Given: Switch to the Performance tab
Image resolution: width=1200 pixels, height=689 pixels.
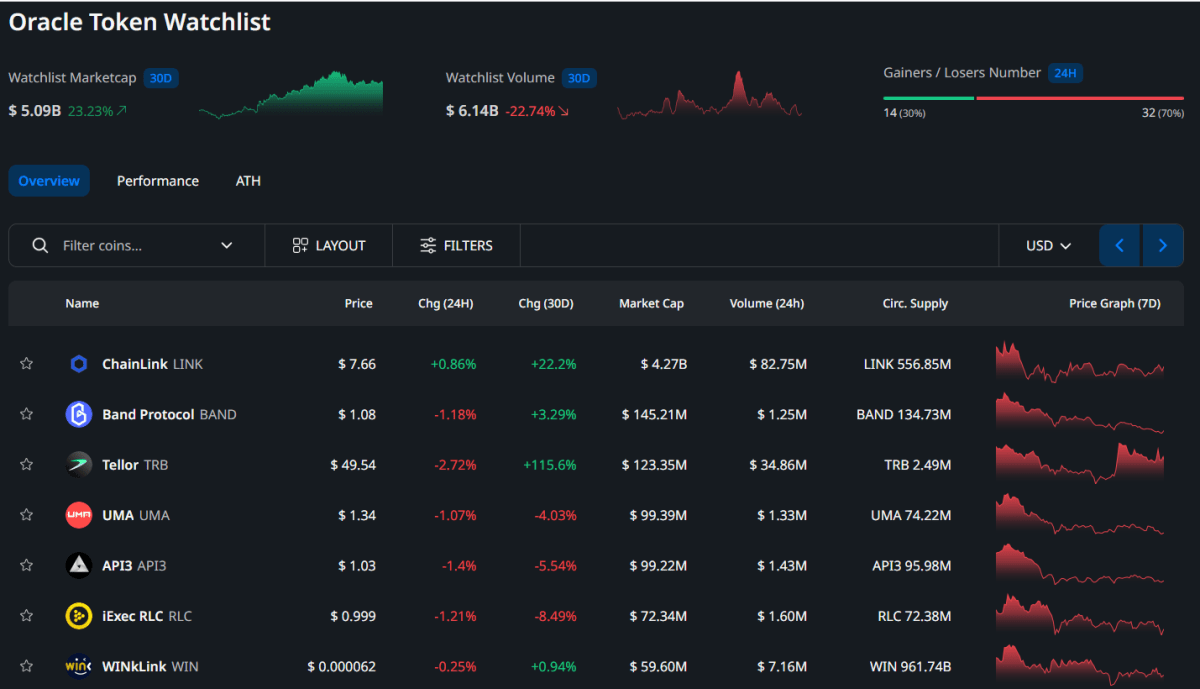Looking at the screenshot, I should (158, 181).
